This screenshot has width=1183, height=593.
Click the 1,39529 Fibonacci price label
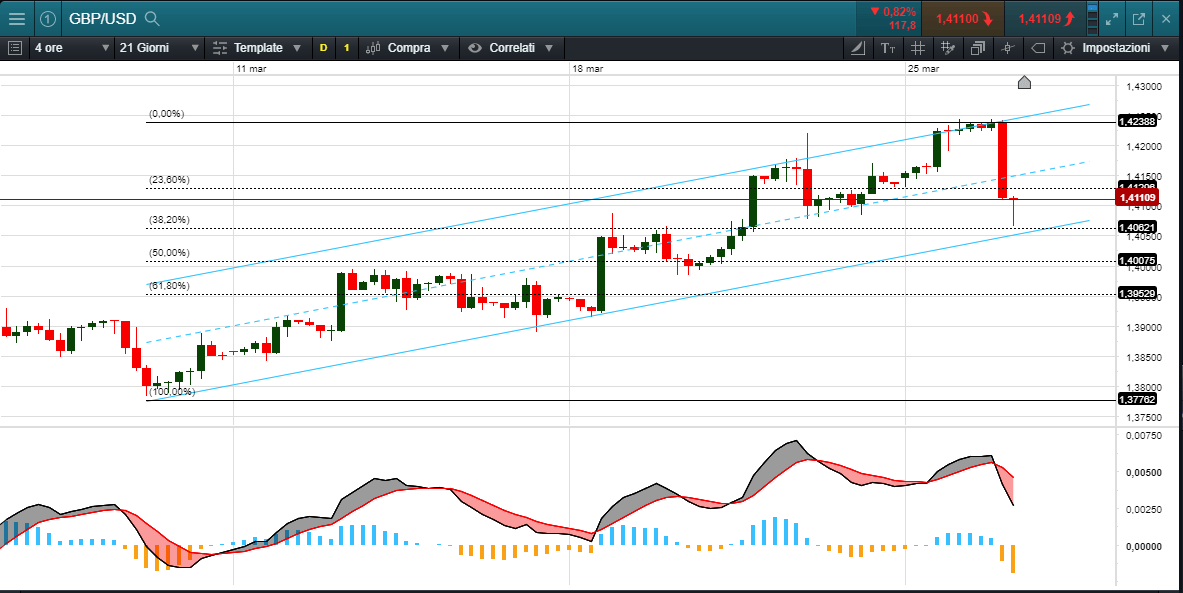click(1137, 294)
